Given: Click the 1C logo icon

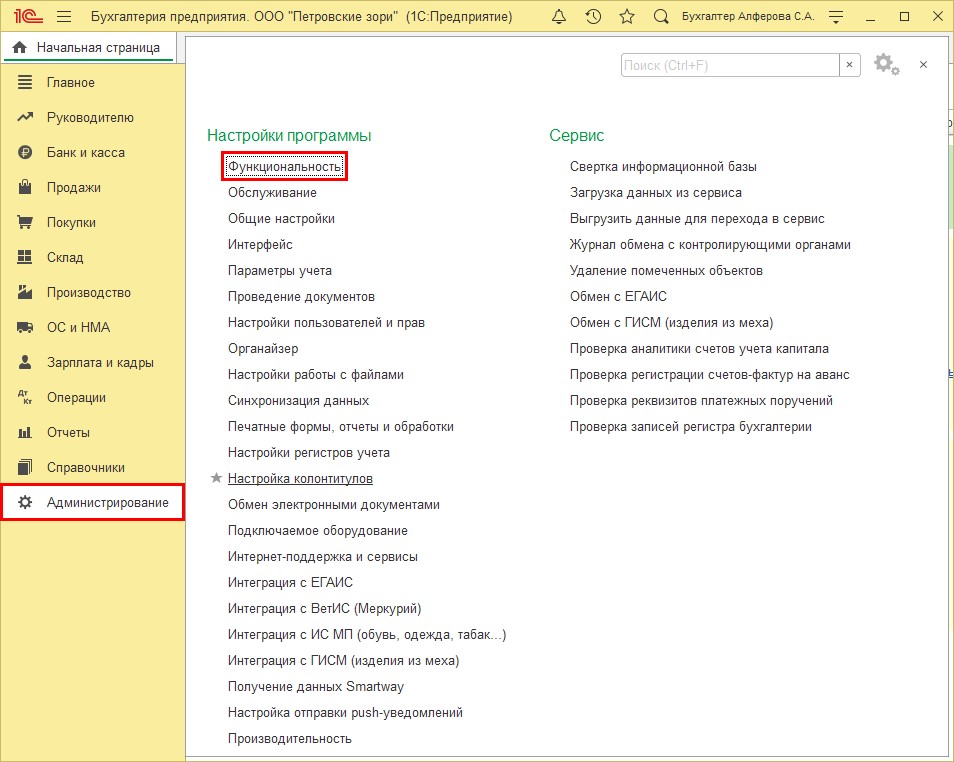Looking at the screenshot, I should 28,16.
